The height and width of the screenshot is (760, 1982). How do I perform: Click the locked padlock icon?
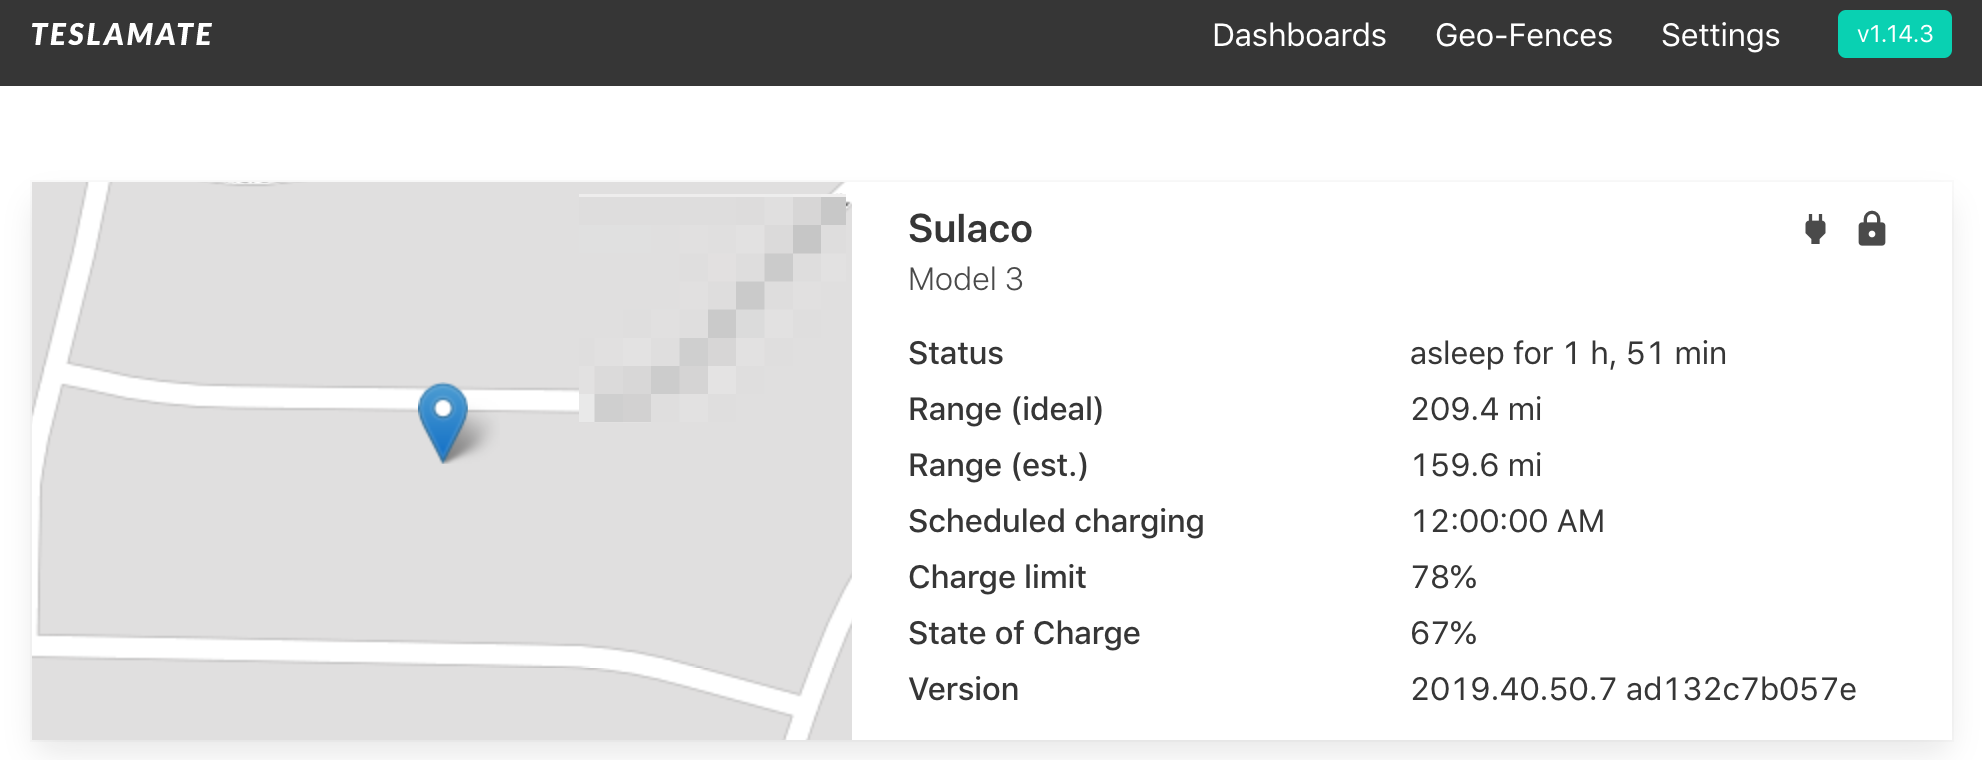pyautogui.click(x=1871, y=229)
